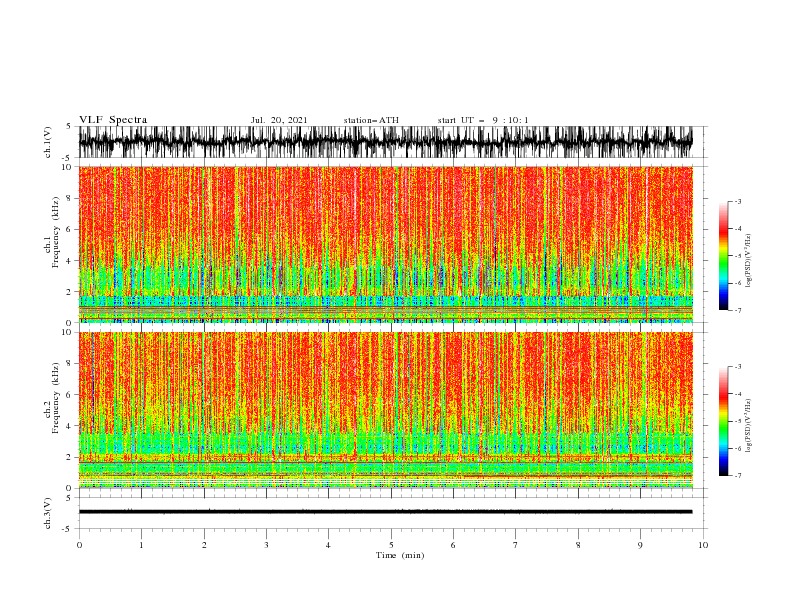Click the log(PSD) label beside ch.2 colorbar
Image resolution: width=792 pixels, height=612 pixels.
click(748, 426)
